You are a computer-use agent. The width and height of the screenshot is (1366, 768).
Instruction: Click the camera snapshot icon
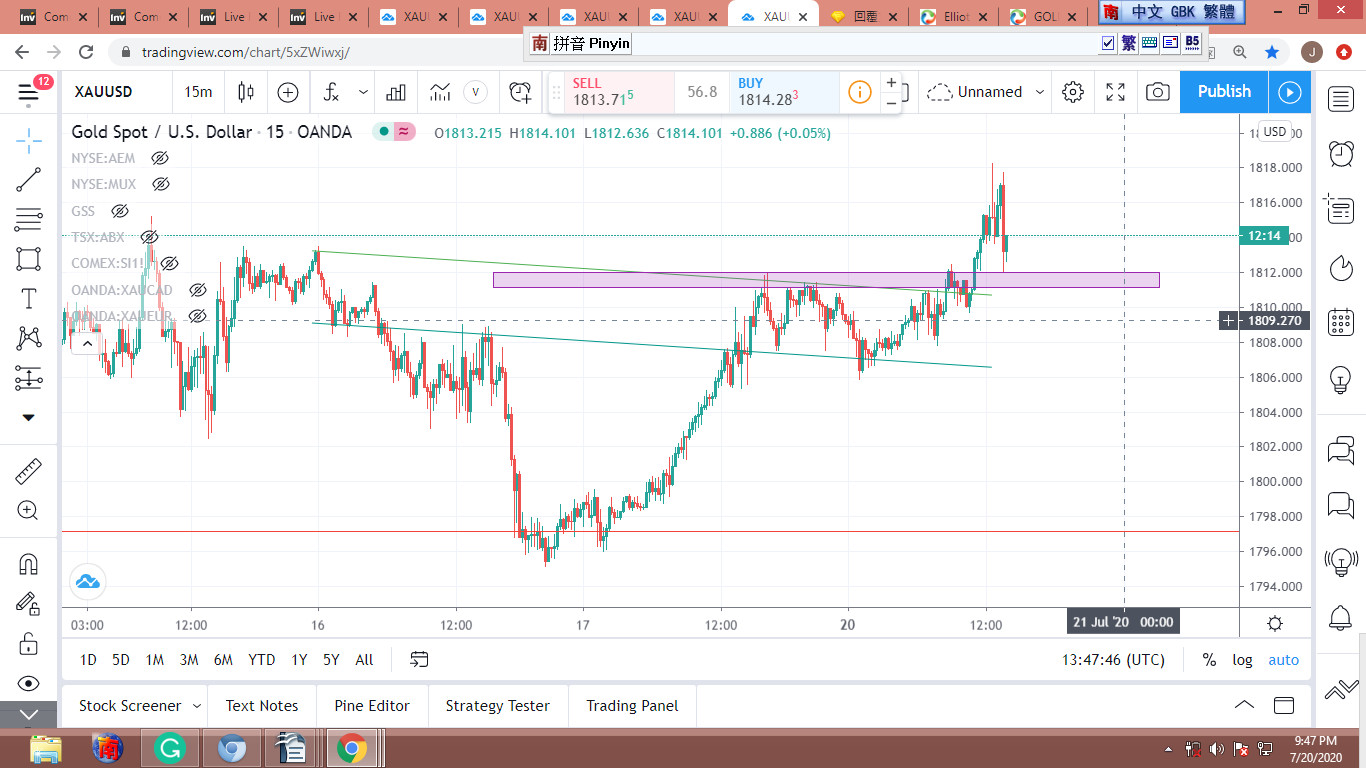click(1157, 92)
